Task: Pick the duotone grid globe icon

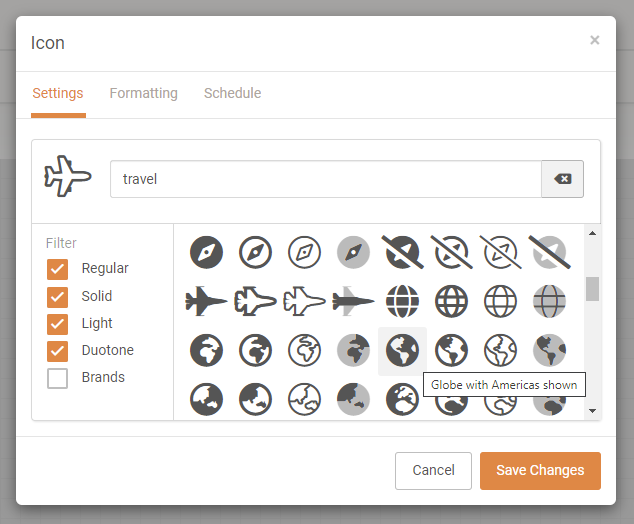Action: [549, 301]
